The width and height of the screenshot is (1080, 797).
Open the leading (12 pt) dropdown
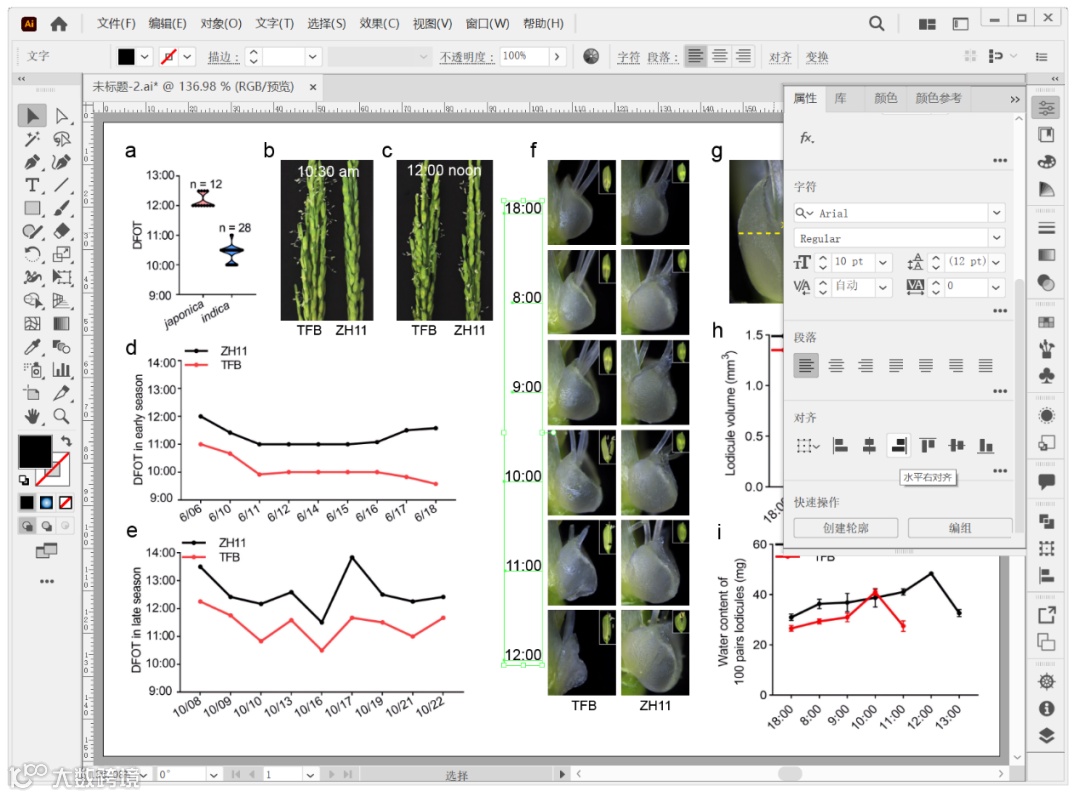[996, 262]
